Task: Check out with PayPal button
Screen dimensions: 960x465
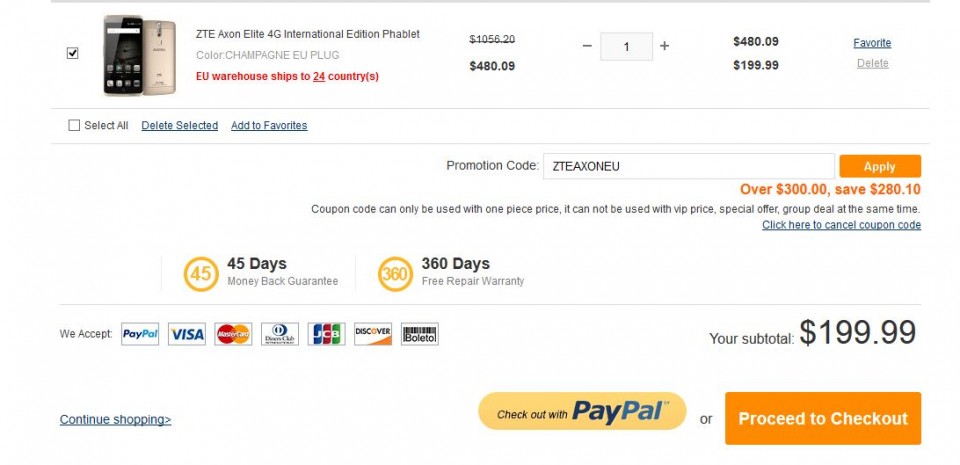Action: coord(582,412)
